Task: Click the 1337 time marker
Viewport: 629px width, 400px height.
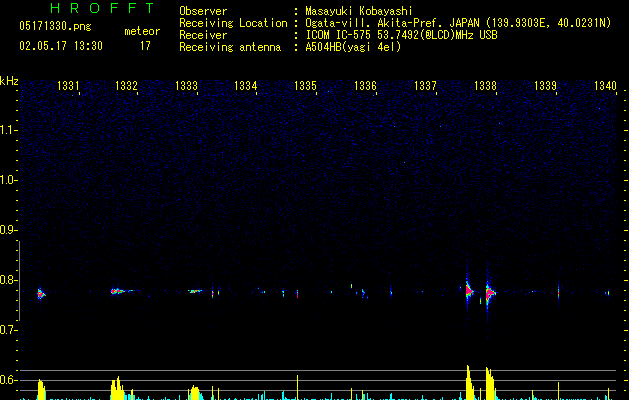Action: [425, 86]
